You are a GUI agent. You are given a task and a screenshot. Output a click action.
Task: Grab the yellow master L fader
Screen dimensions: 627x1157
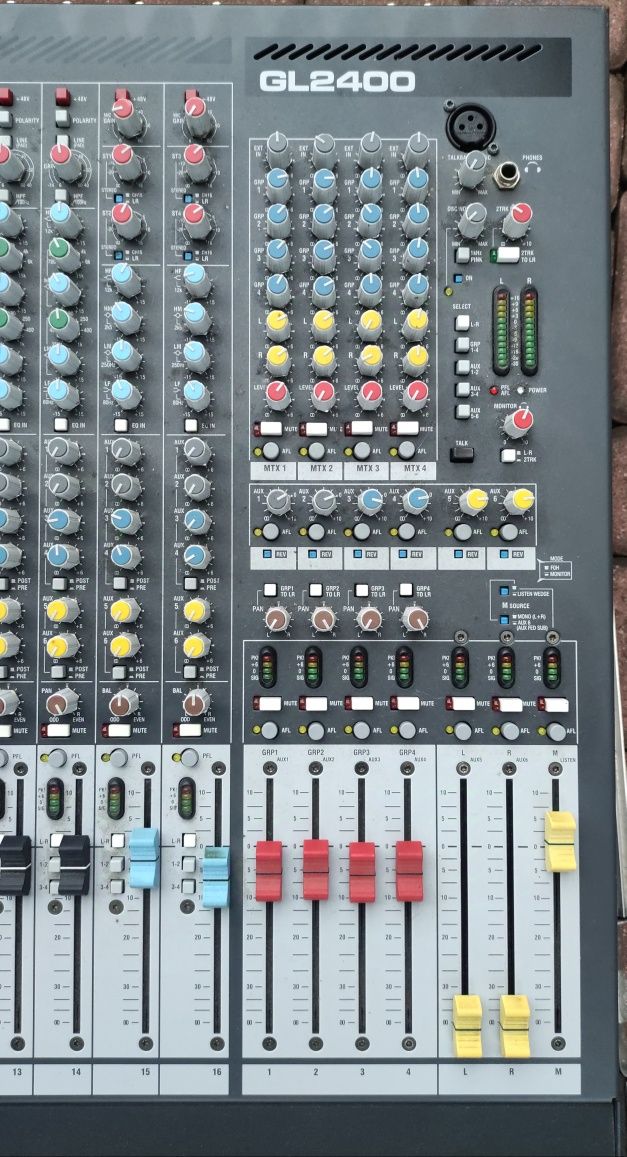click(467, 1026)
